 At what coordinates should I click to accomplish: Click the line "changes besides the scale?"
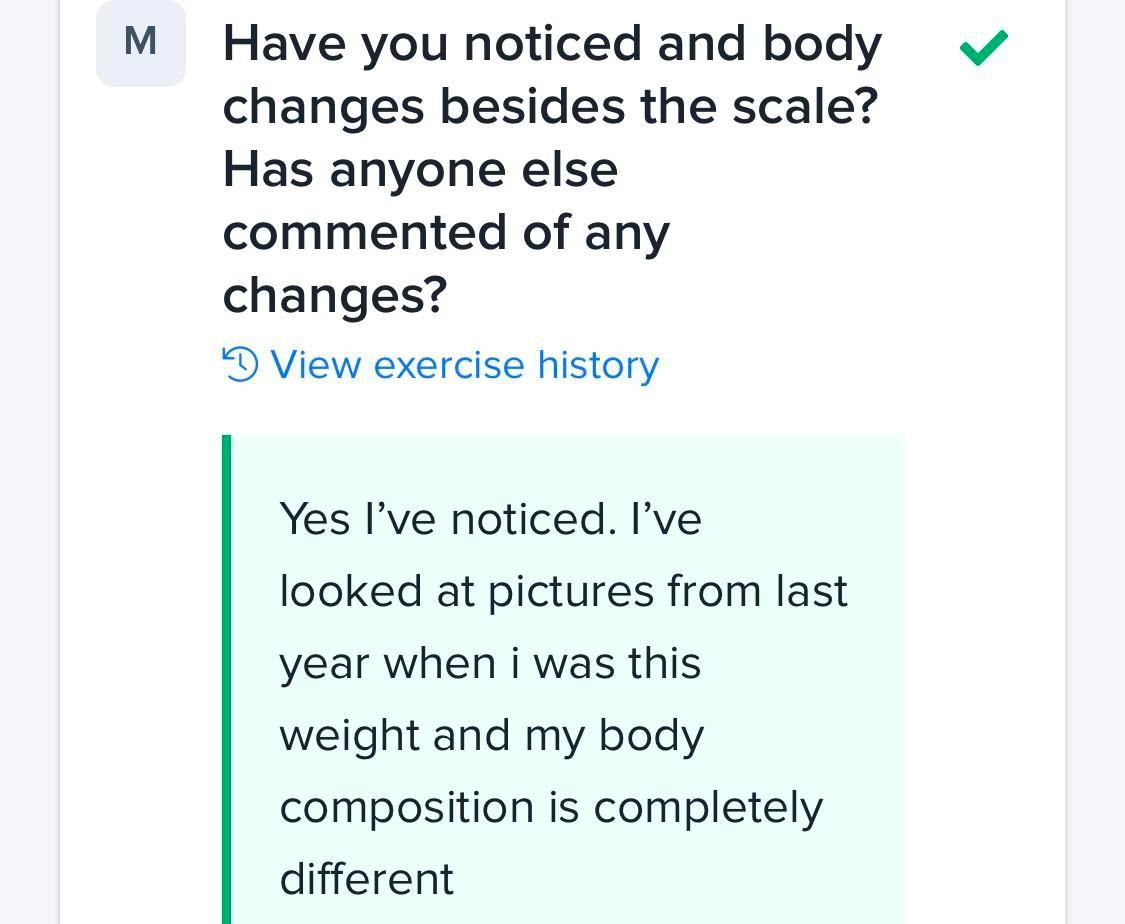pos(550,106)
